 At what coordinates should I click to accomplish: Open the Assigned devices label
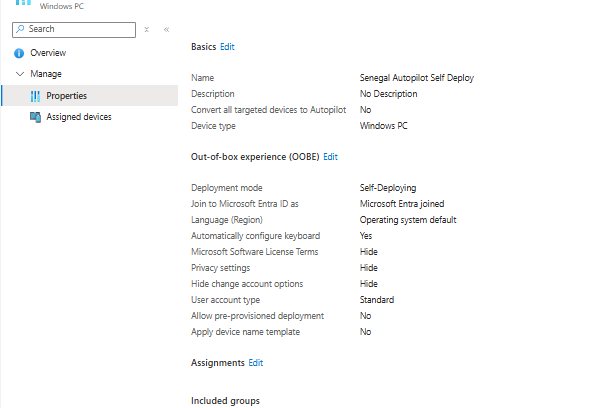point(79,117)
